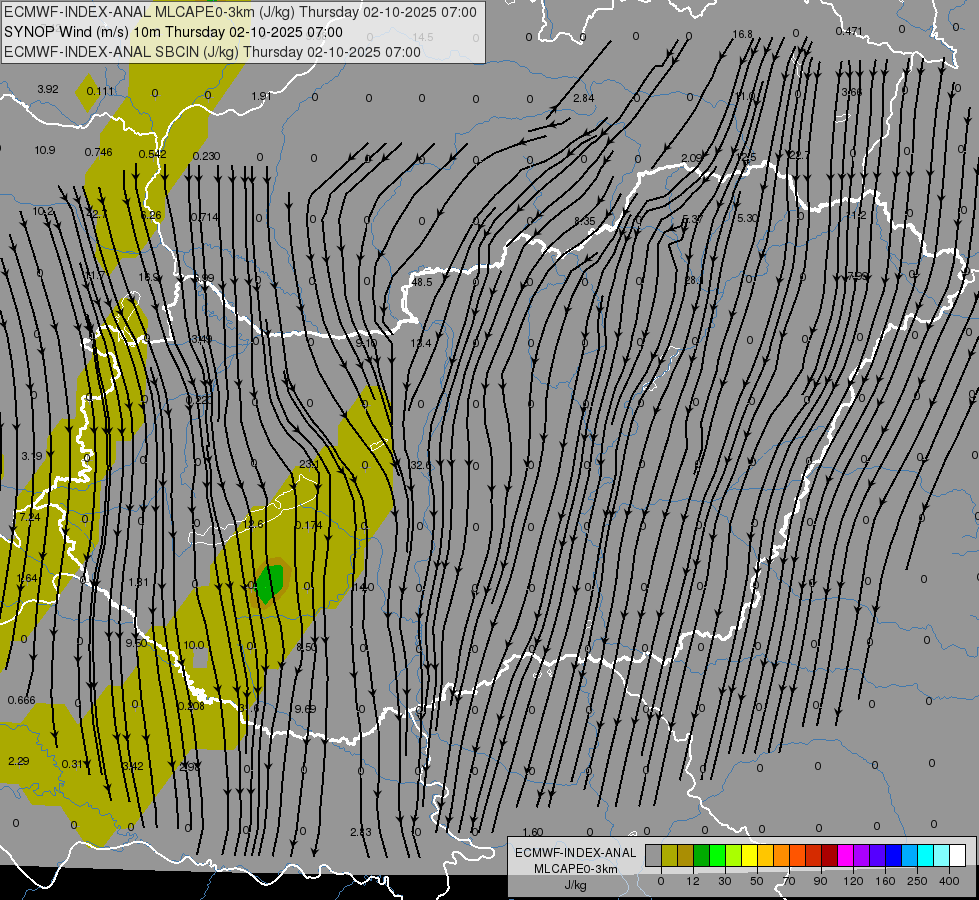Click legend scale value '12'
Screen dimensions: 979x900
click(692, 881)
